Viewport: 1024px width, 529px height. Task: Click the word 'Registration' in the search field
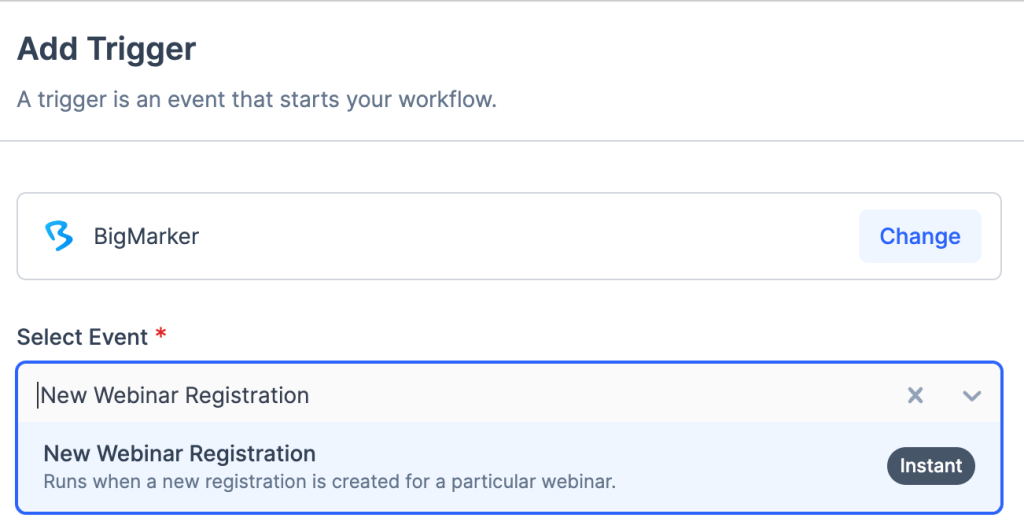[247, 395]
